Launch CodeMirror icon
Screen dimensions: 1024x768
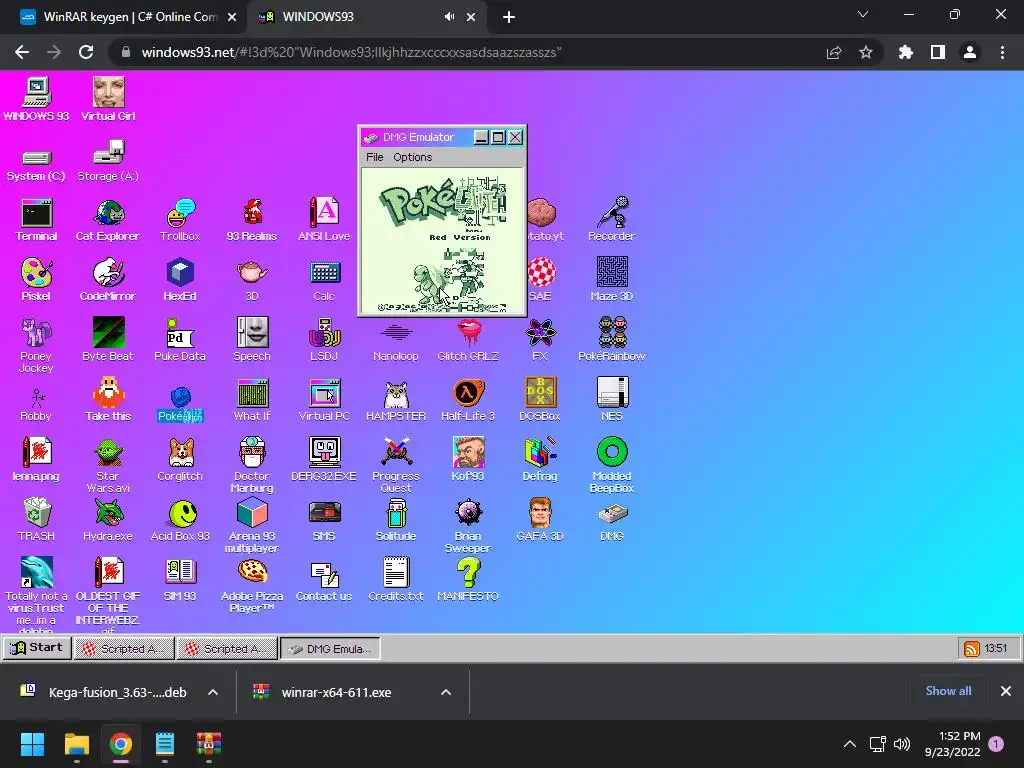click(x=108, y=280)
